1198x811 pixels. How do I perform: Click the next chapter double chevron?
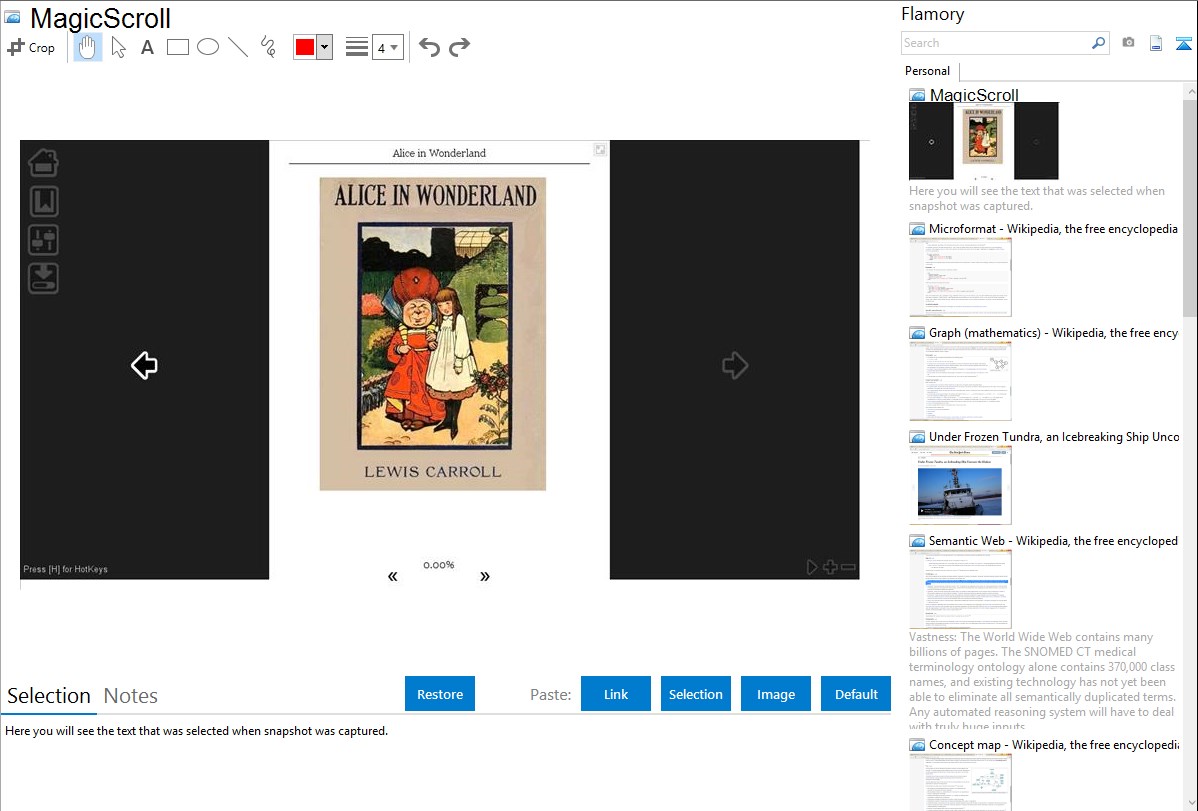(x=484, y=576)
